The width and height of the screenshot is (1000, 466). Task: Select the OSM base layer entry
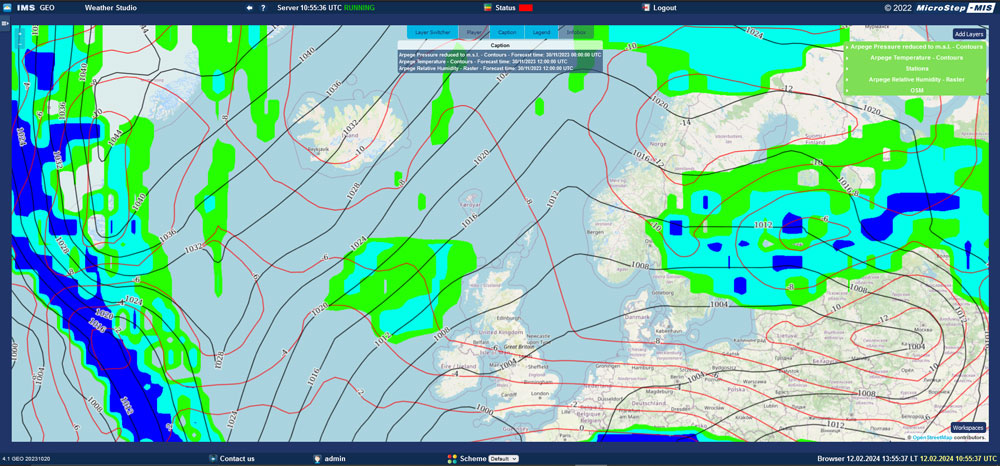click(916, 91)
